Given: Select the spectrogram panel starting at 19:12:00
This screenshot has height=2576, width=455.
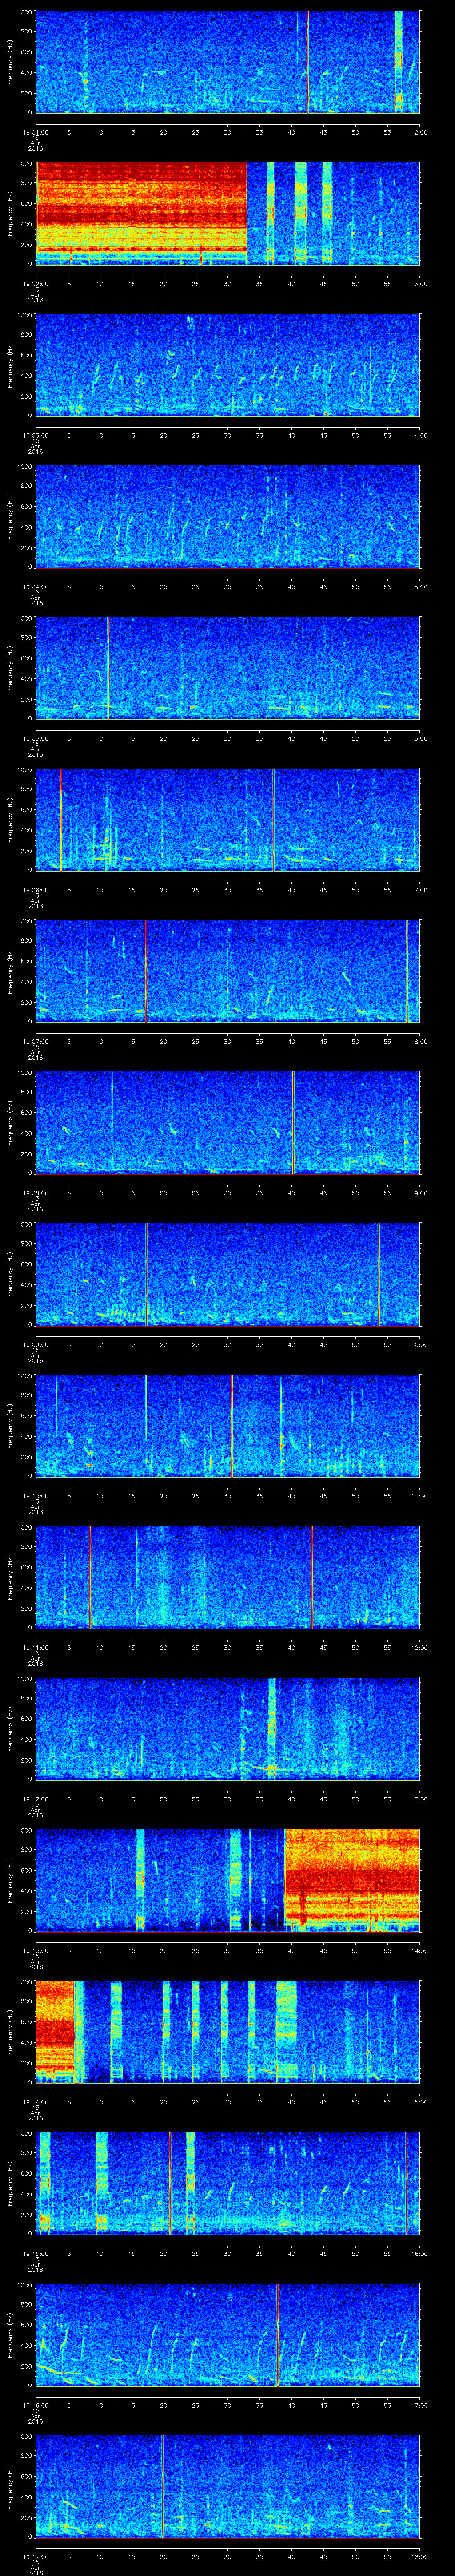Looking at the screenshot, I should click(x=228, y=1728).
